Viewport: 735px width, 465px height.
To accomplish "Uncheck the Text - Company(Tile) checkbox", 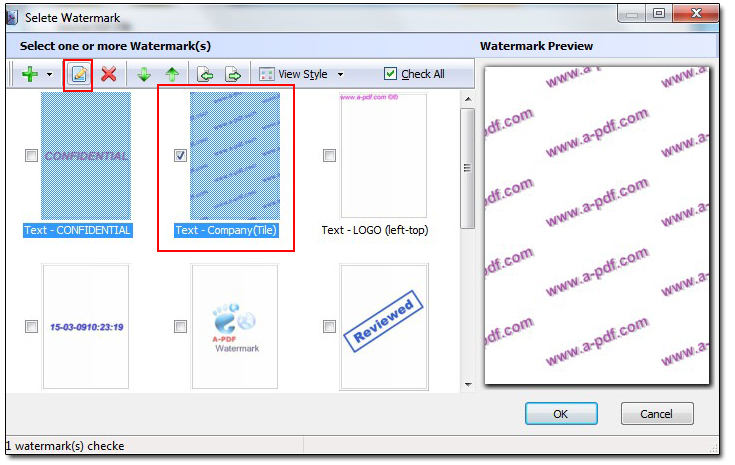I will 180,155.
